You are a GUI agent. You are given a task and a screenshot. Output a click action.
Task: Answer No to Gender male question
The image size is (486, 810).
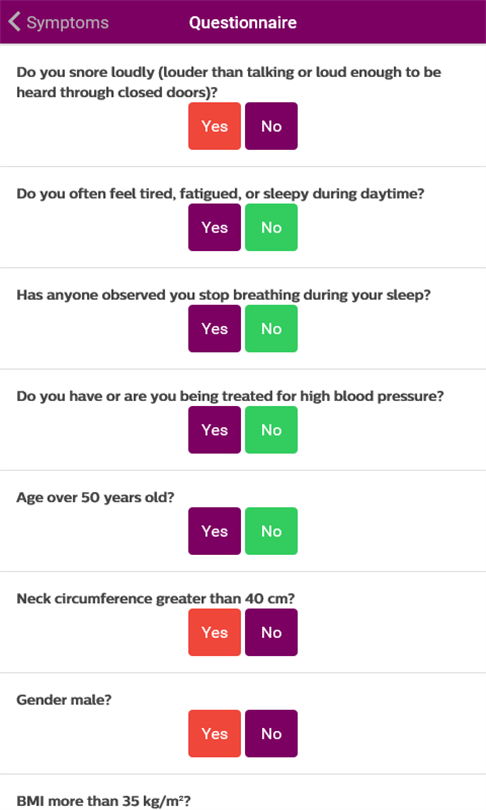pos(271,734)
